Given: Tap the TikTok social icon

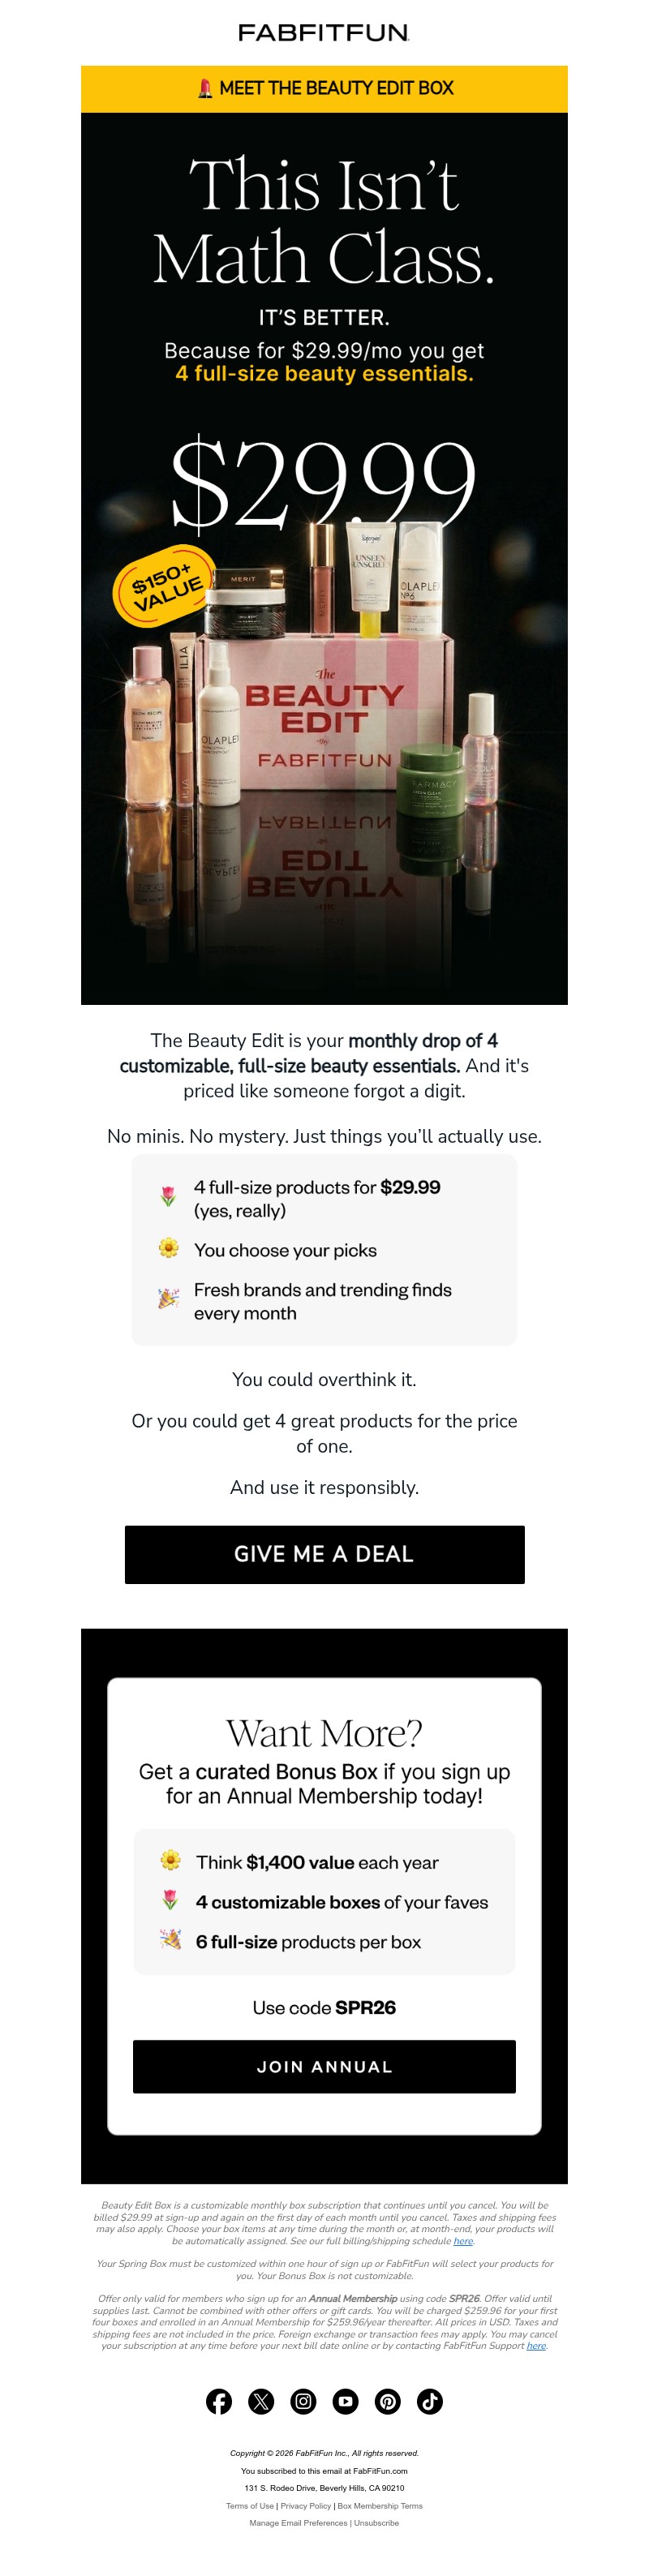Looking at the screenshot, I should [x=430, y=2401].
